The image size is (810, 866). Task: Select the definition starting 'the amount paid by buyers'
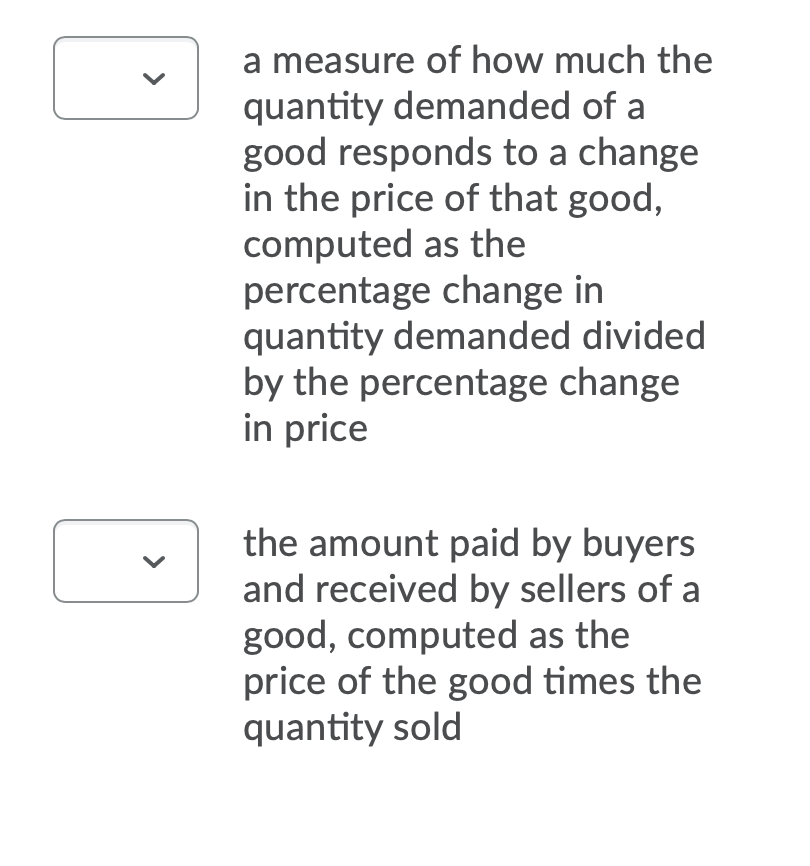click(x=470, y=543)
